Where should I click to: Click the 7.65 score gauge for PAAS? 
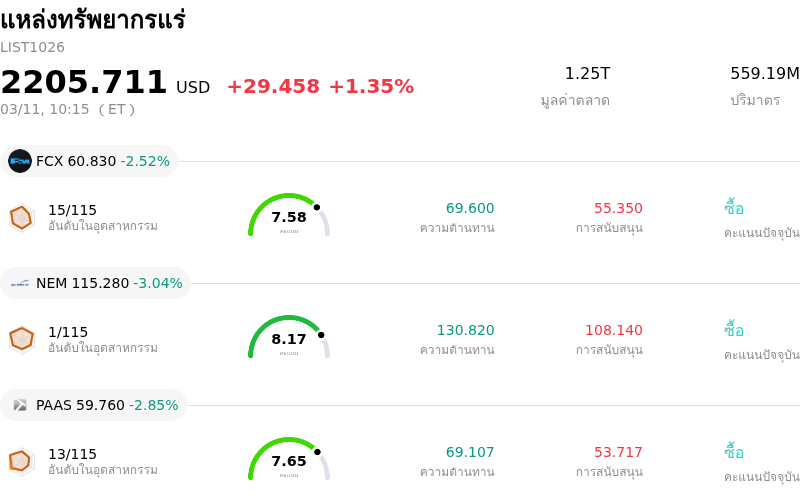pos(289,460)
